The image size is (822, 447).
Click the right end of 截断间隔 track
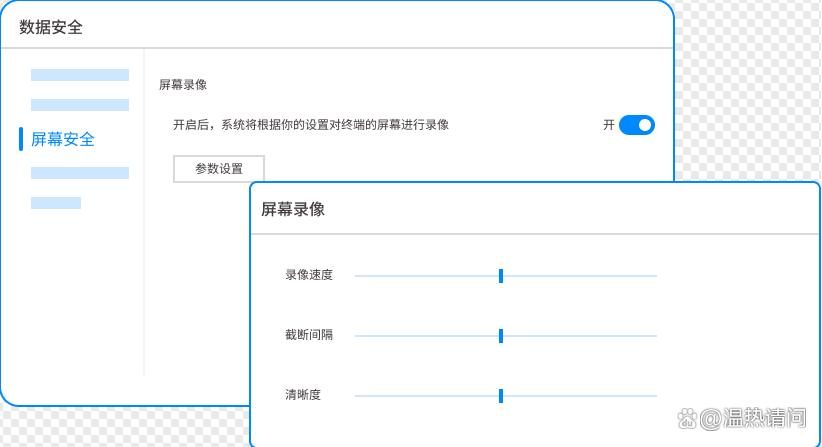click(655, 335)
